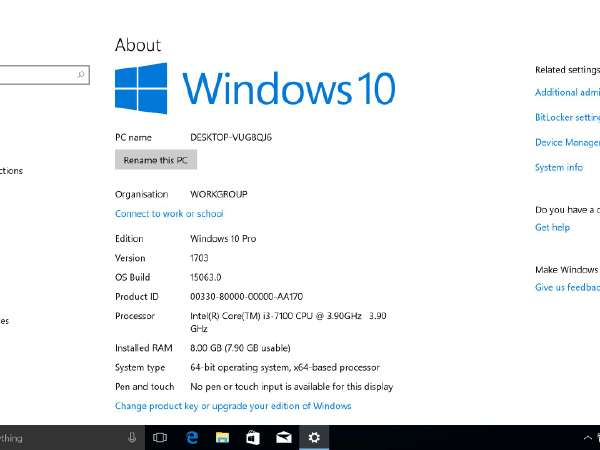Click the Product ID 00330-80000-00000-AA170
600x450 pixels.
point(246,297)
